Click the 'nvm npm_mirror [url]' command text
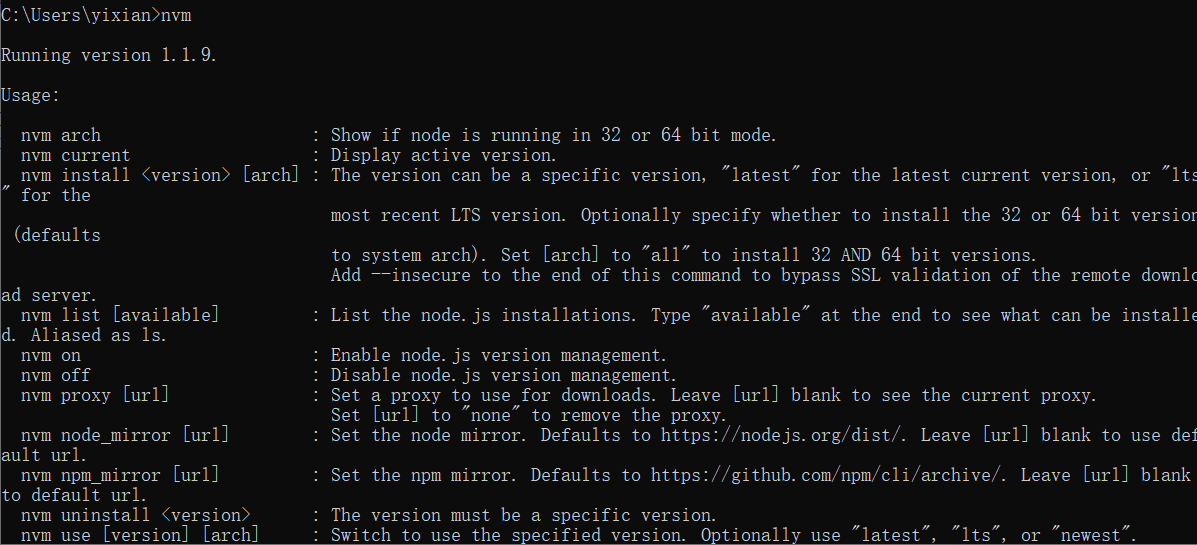The height and width of the screenshot is (545, 1197). [x=120, y=475]
